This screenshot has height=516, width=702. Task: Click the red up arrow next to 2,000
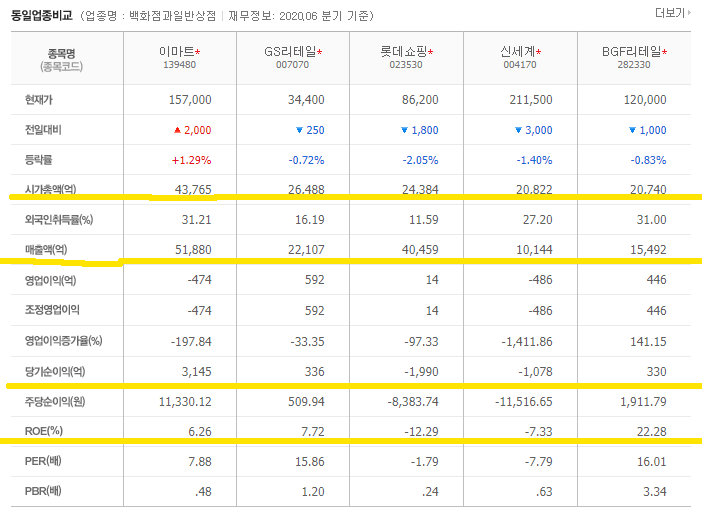pos(177,130)
